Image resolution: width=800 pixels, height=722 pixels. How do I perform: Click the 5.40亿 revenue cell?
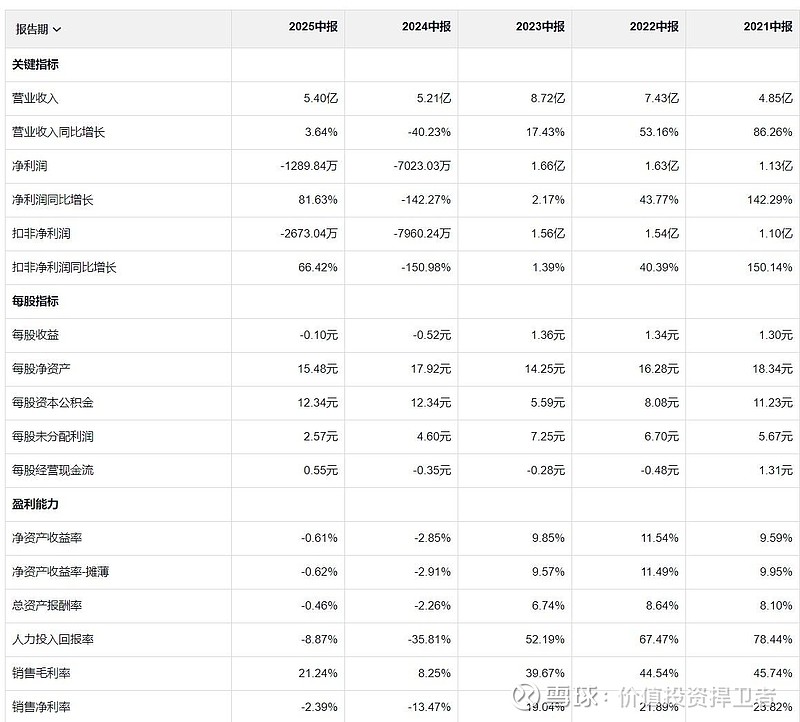click(x=320, y=98)
